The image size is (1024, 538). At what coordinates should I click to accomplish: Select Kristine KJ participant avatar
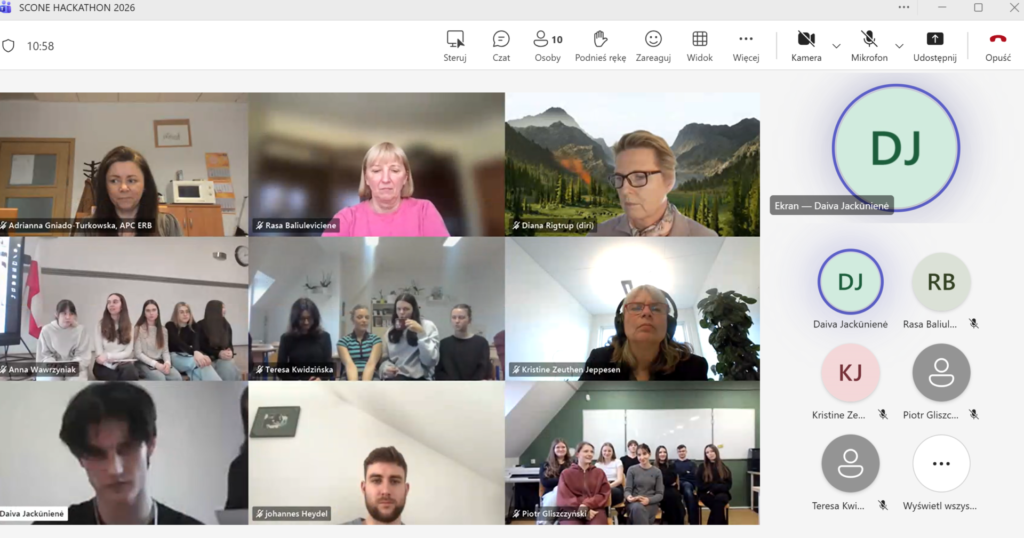pos(850,374)
